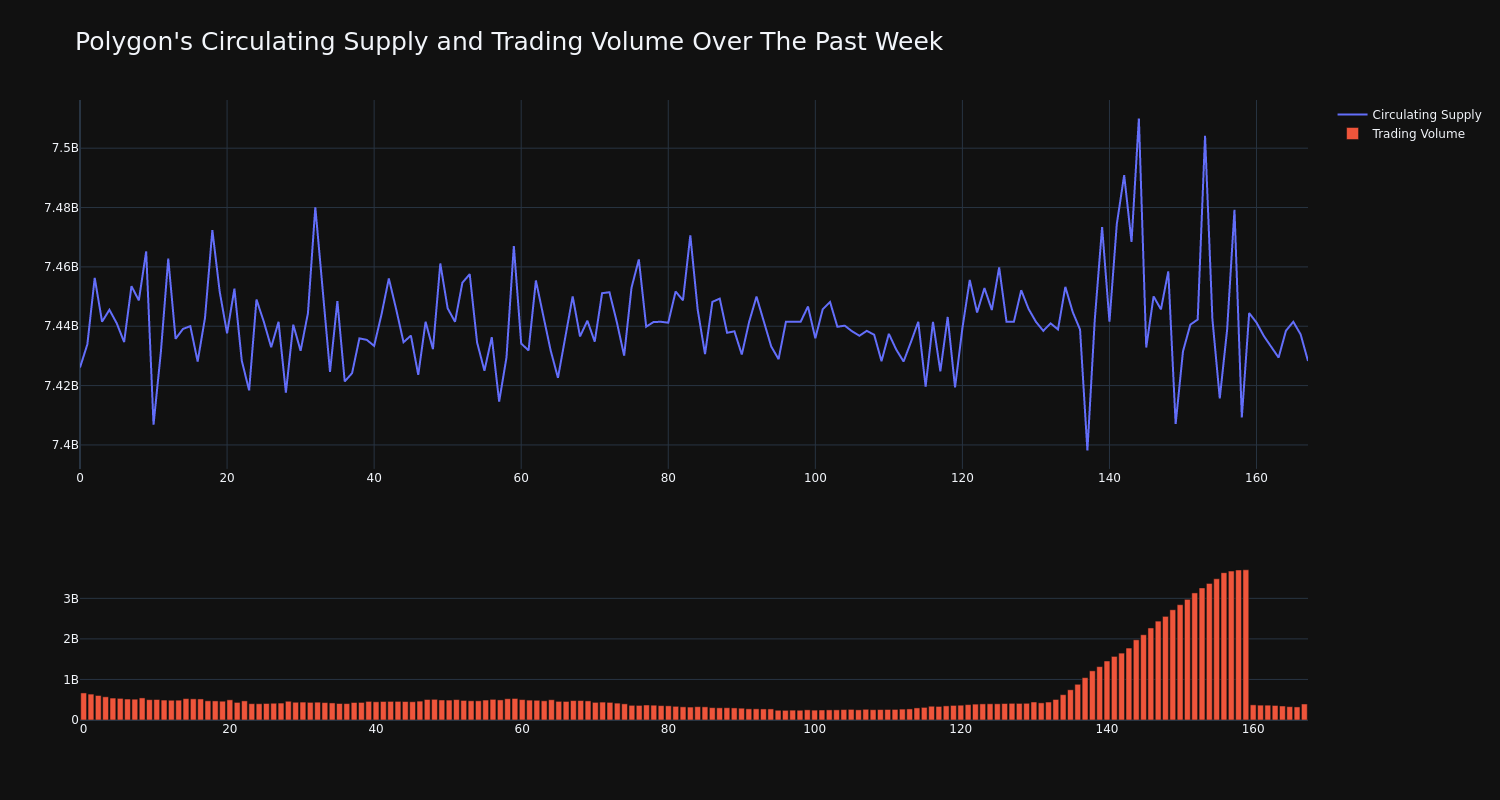The image size is (1500, 800).
Task: Click the 7.44B y-axis label
Action: pos(61,326)
